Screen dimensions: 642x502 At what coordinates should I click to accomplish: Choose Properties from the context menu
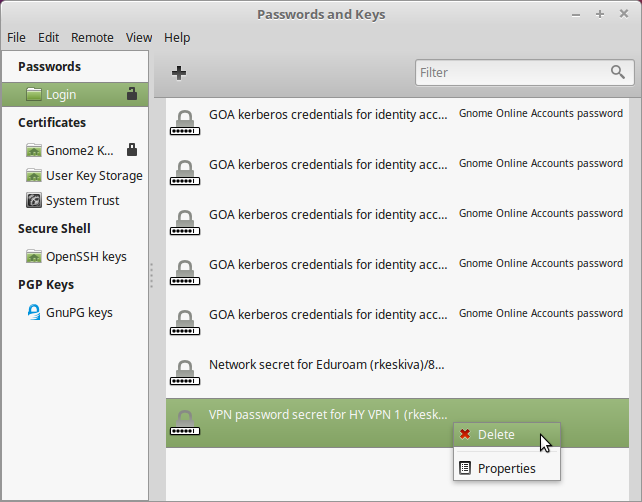point(507,468)
